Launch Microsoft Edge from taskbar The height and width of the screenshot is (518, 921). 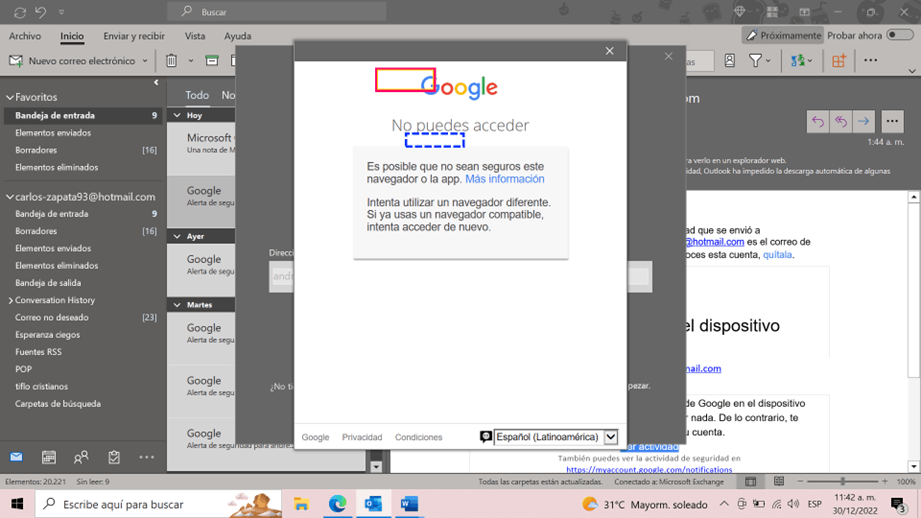pos(337,504)
